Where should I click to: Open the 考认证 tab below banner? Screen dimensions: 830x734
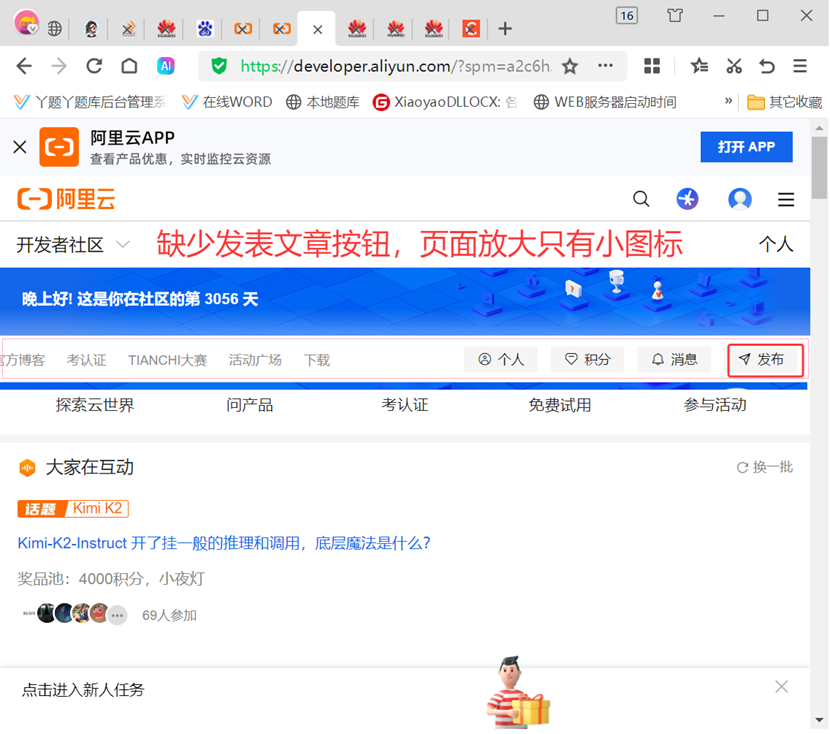click(x=405, y=405)
